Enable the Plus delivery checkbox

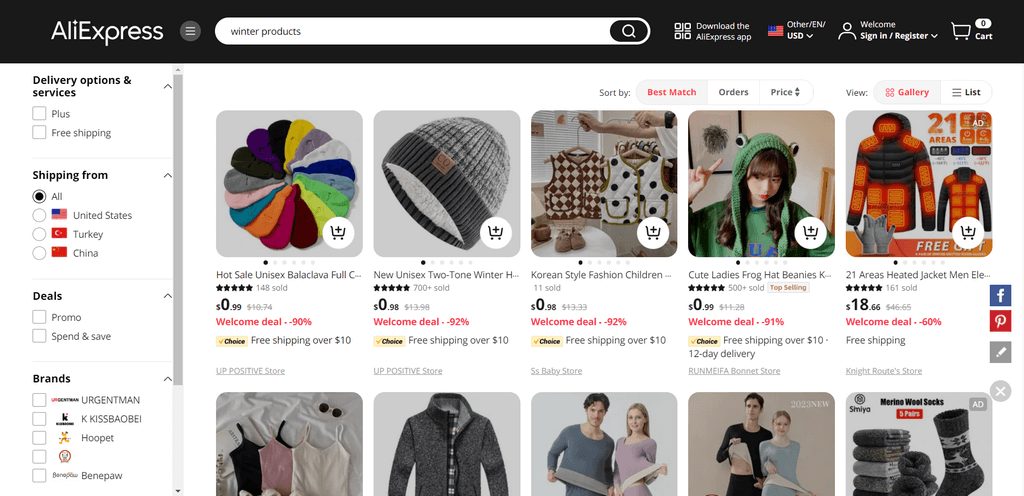coord(39,114)
